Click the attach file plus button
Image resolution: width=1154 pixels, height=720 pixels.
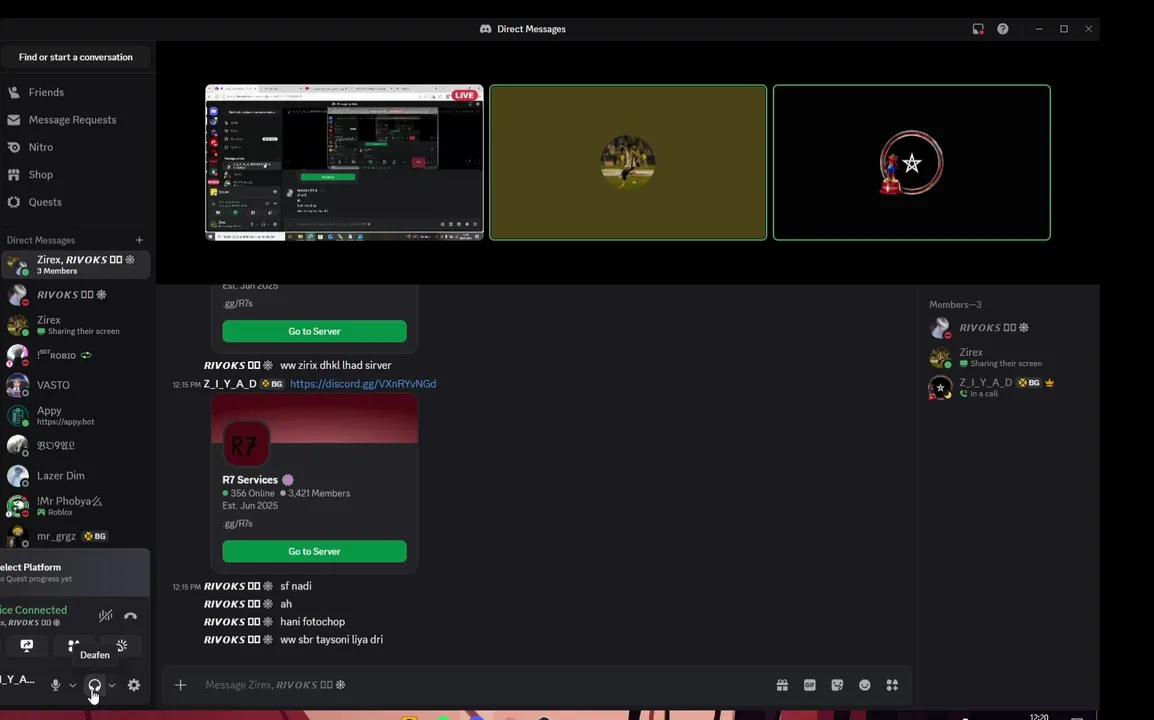pos(180,685)
